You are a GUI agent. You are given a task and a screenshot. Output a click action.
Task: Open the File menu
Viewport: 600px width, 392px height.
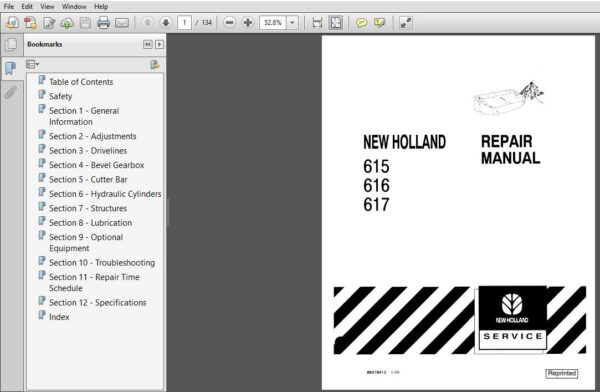point(8,7)
